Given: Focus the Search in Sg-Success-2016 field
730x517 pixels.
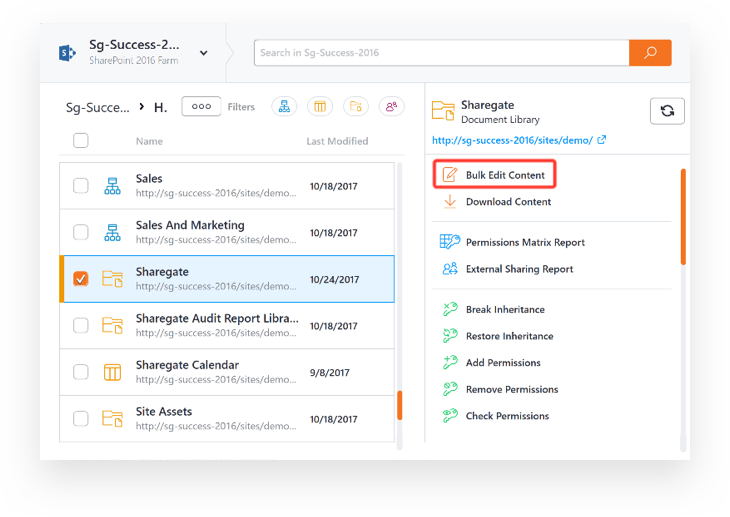Looking at the screenshot, I should pos(441,53).
